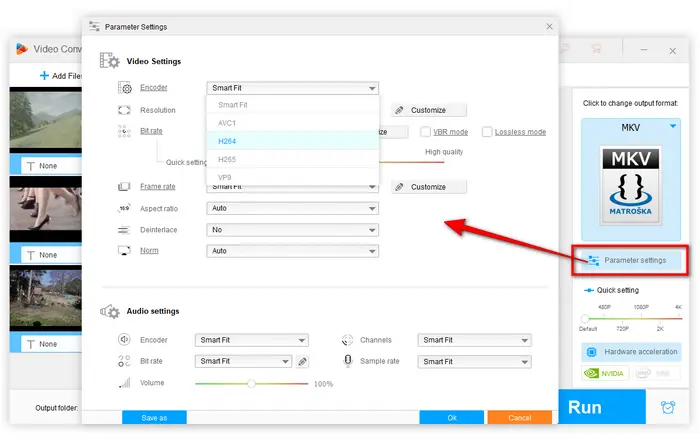Choose VP9 from encoder list

(292, 177)
